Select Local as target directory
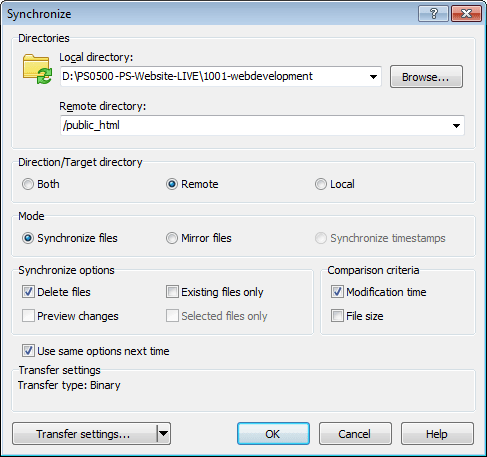Image resolution: width=487 pixels, height=457 pixels. tap(321, 184)
